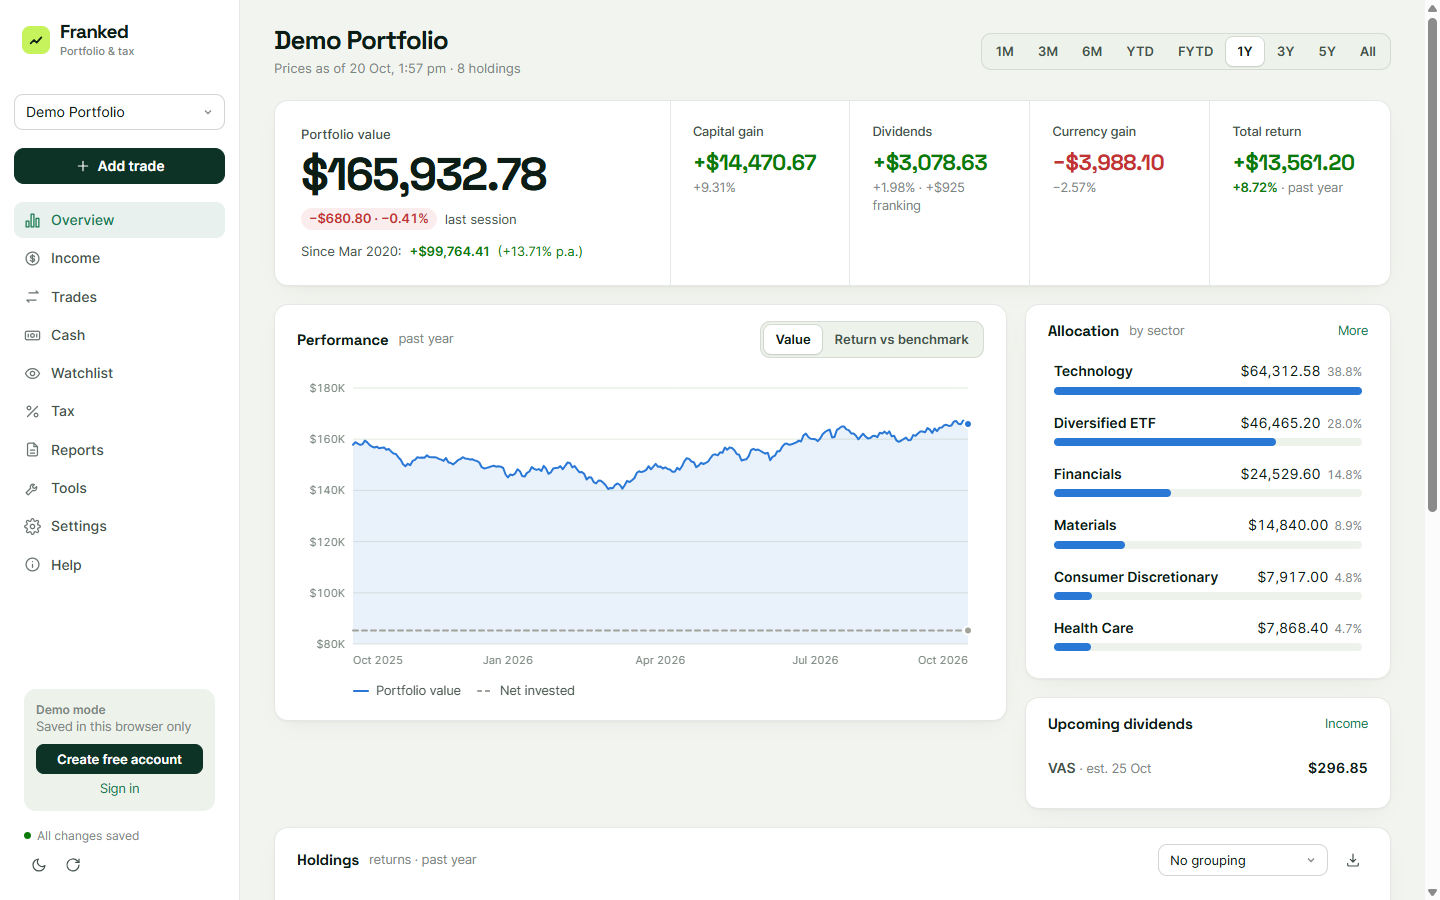
Task: Click the Overview bar chart icon
Action: (x=33, y=220)
